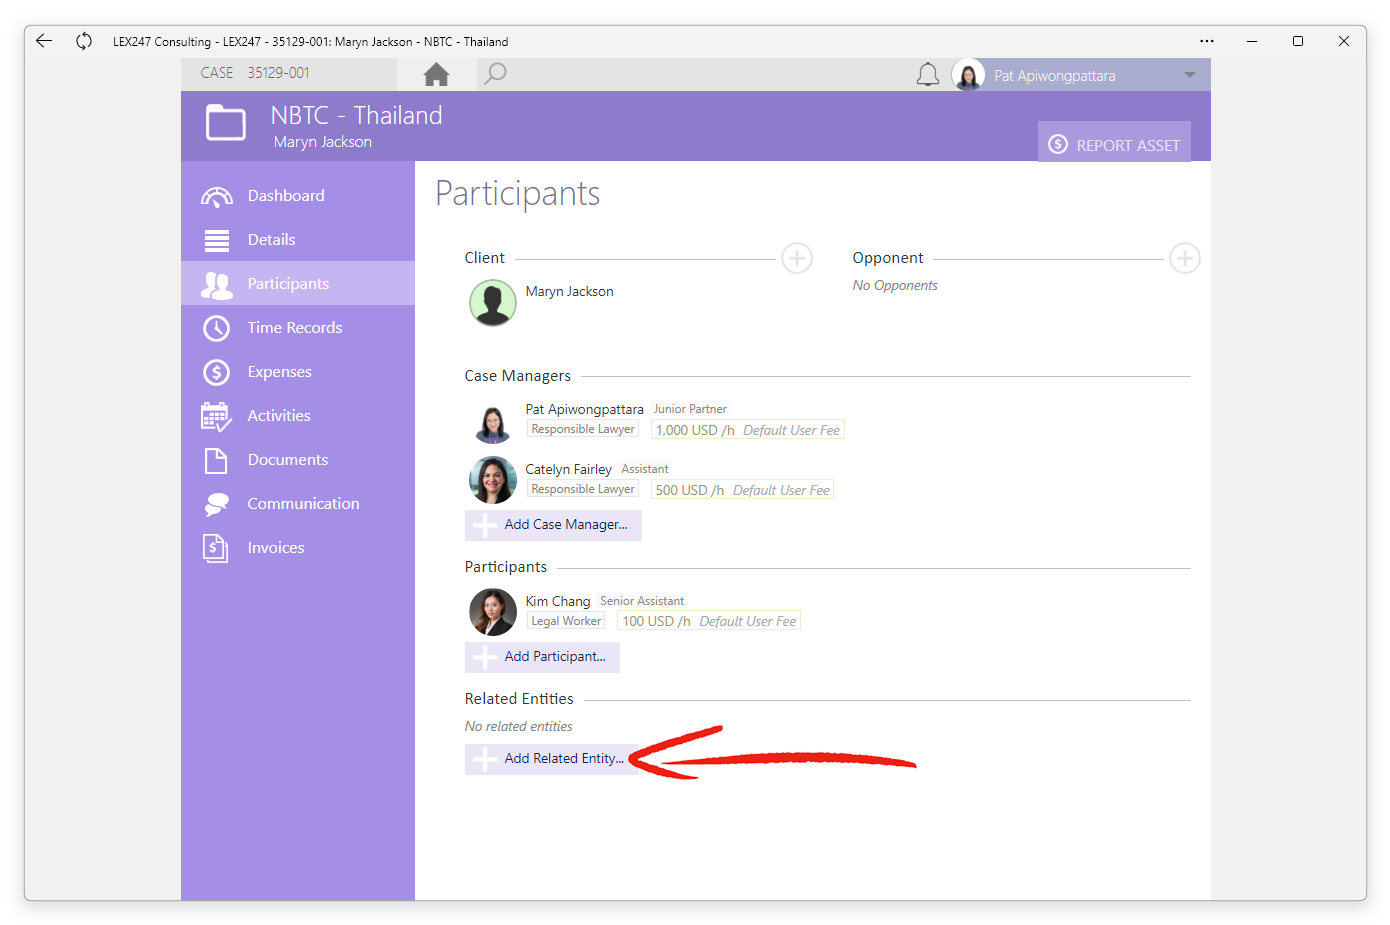Open Activities section
Viewport: 1390px width, 925px height.
(x=298, y=415)
